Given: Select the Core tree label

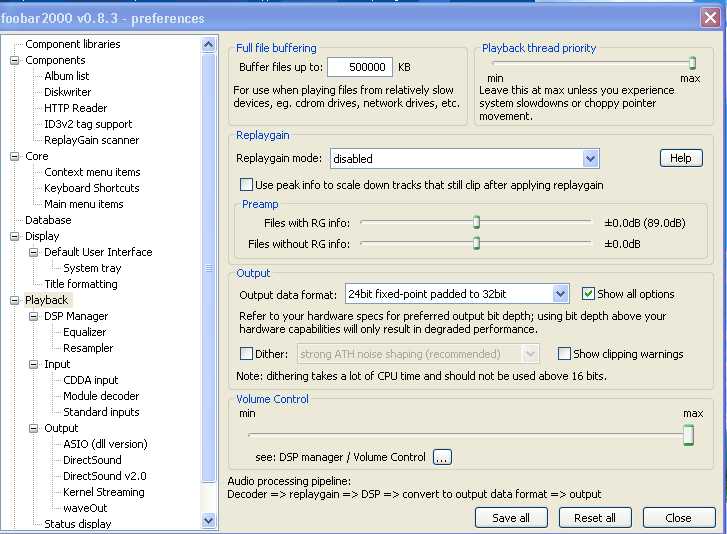Looking at the screenshot, I should click(37, 156).
